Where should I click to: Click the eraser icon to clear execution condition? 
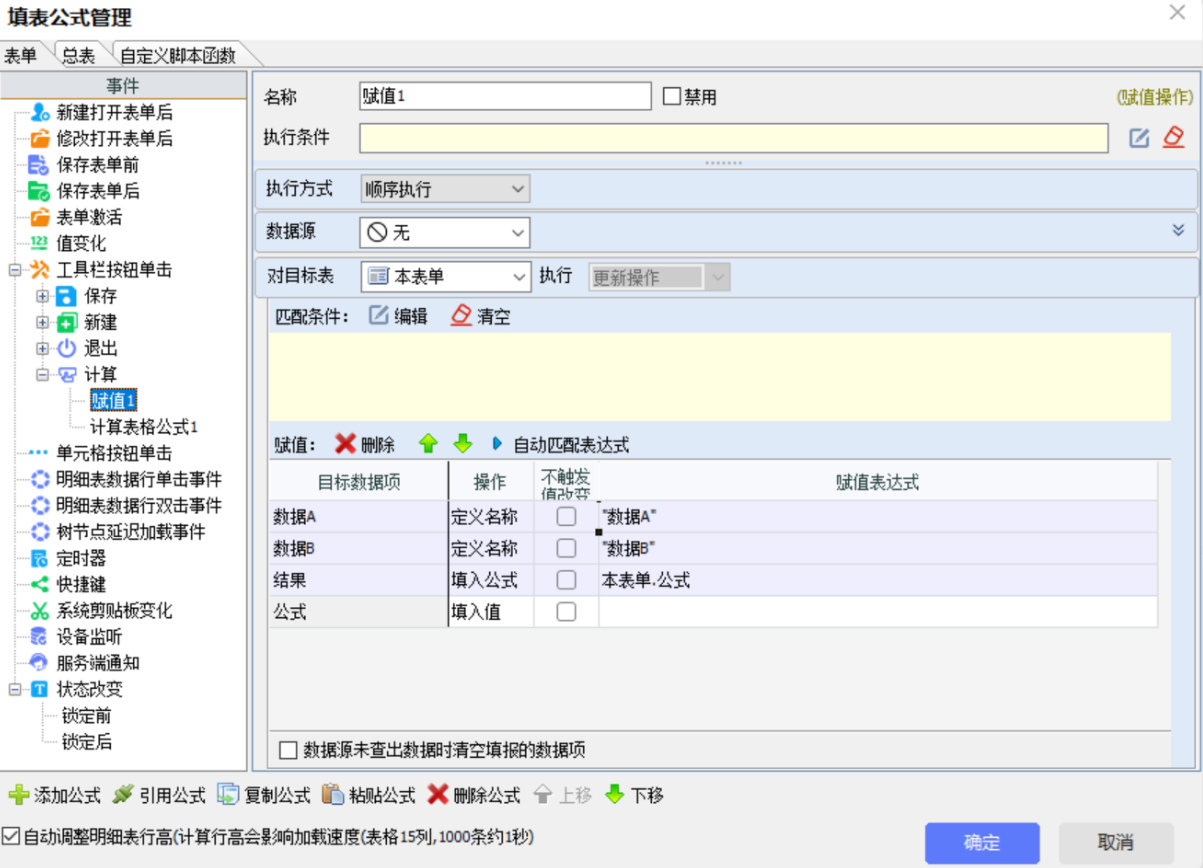(1173, 138)
